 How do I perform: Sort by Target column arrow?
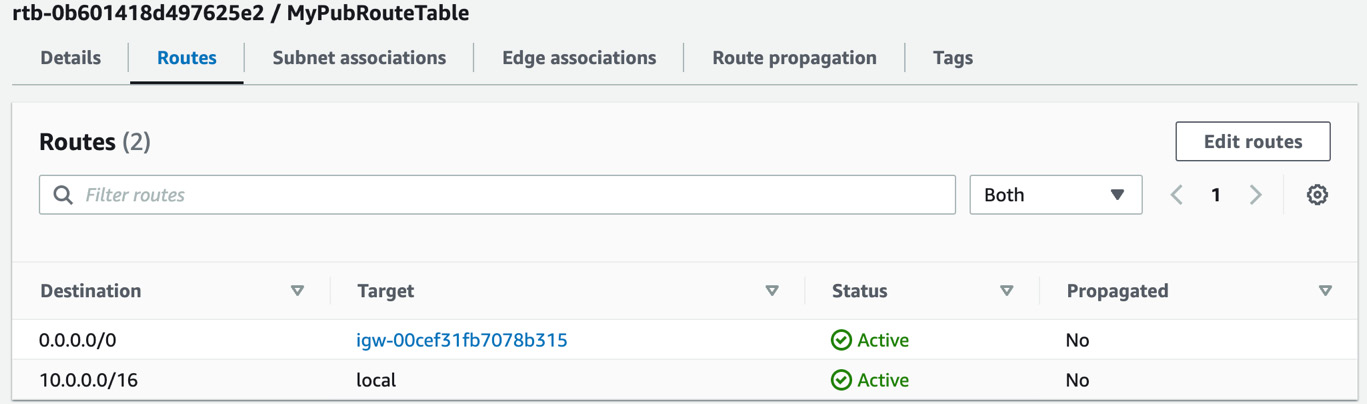tap(772, 291)
